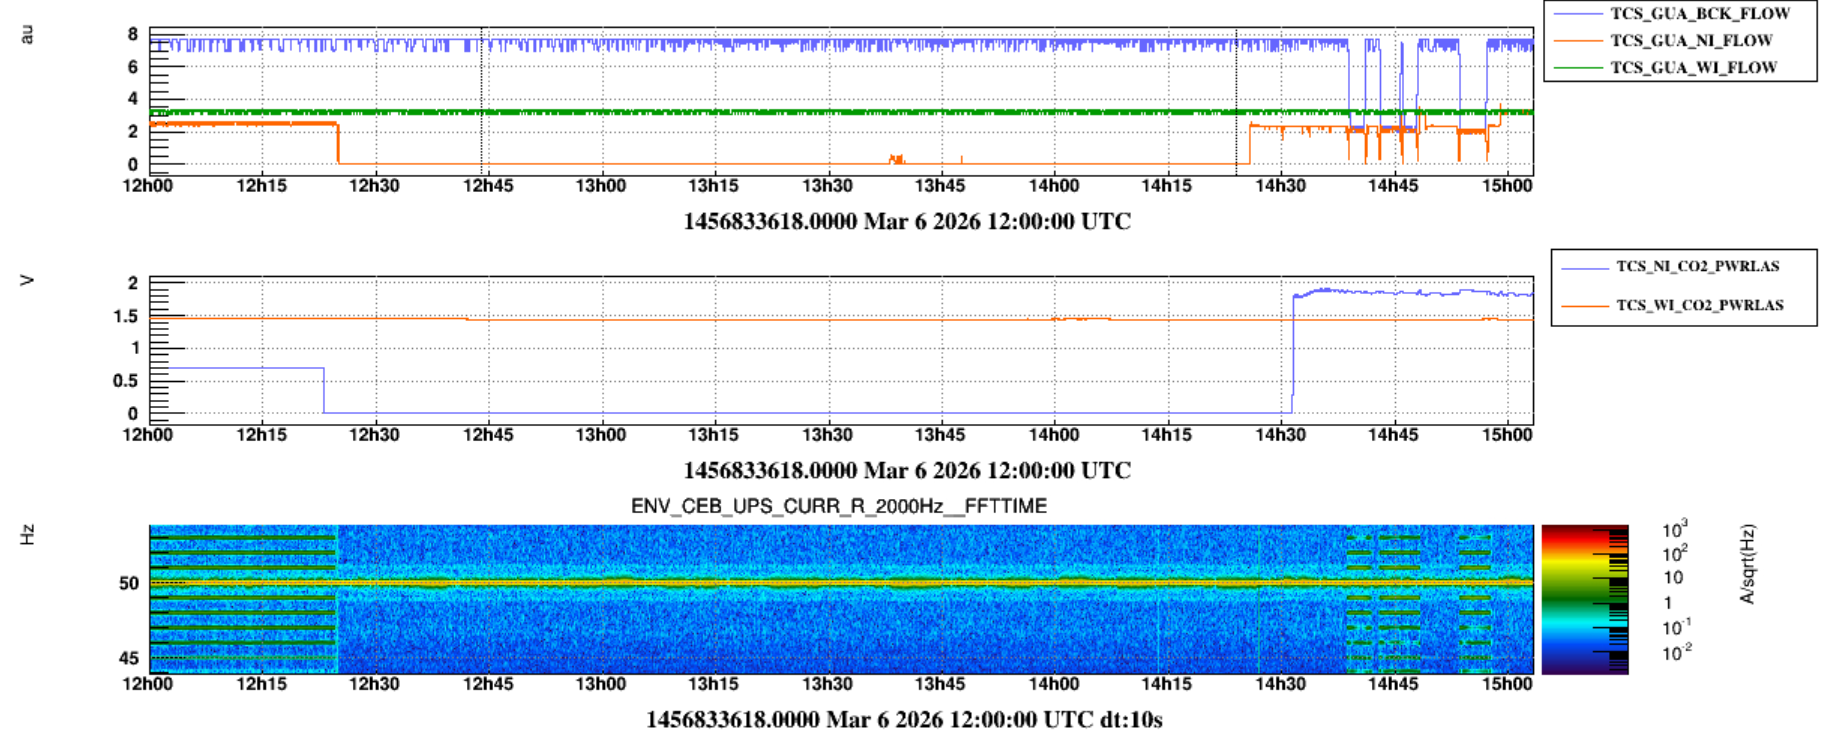The height and width of the screenshot is (733, 1834).
Task: Select the 50 Hz tick label on the spectrogram axis
Action: point(129,583)
